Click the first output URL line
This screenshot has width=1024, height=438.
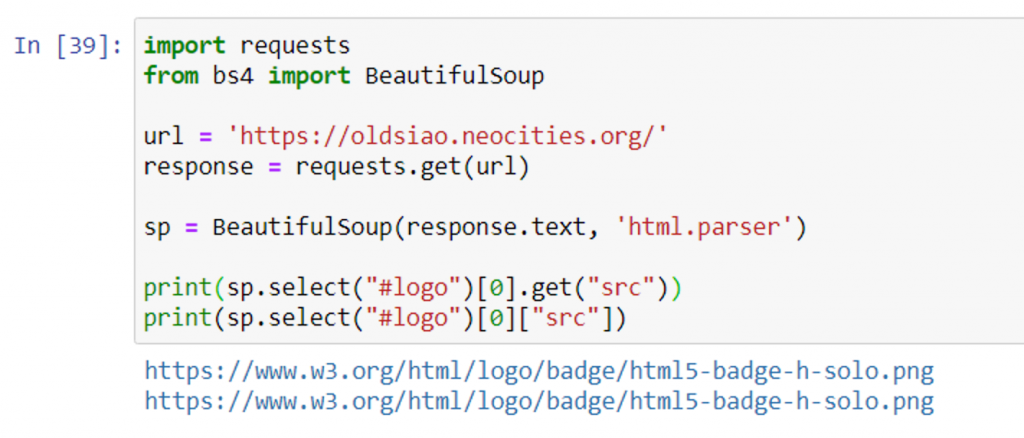click(539, 372)
